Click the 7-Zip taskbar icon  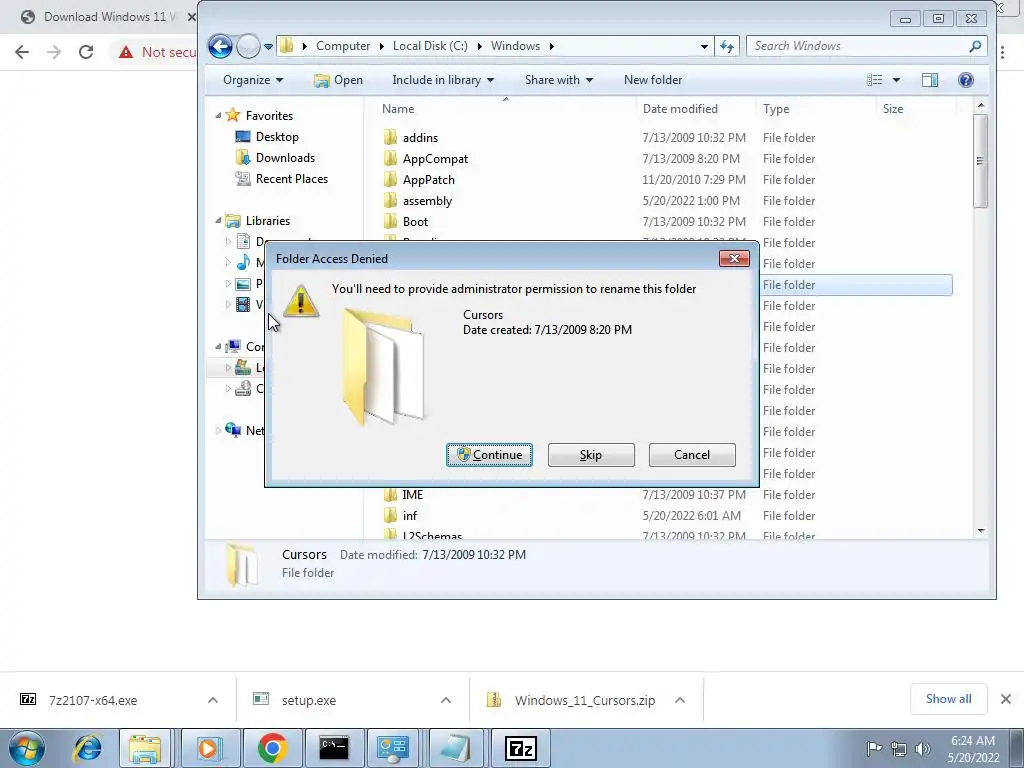521,748
